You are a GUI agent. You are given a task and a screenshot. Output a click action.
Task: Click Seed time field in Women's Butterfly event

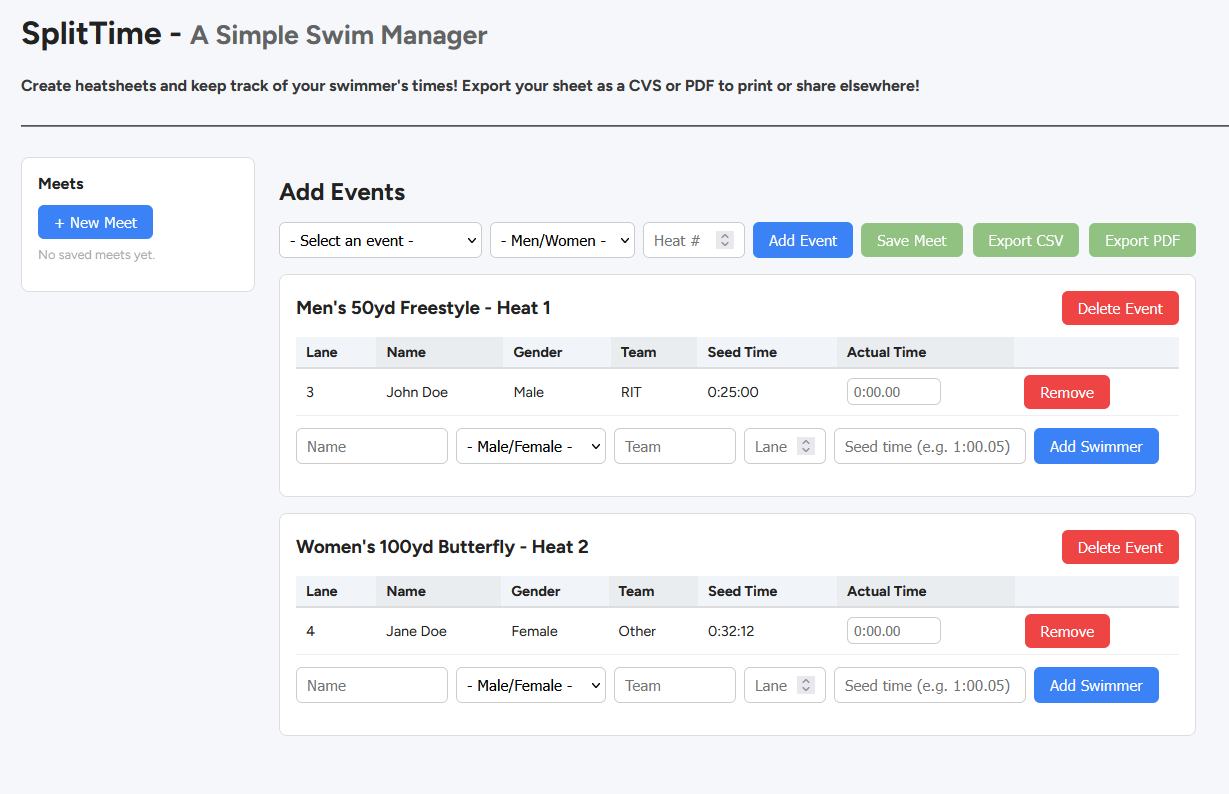tap(930, 685)
